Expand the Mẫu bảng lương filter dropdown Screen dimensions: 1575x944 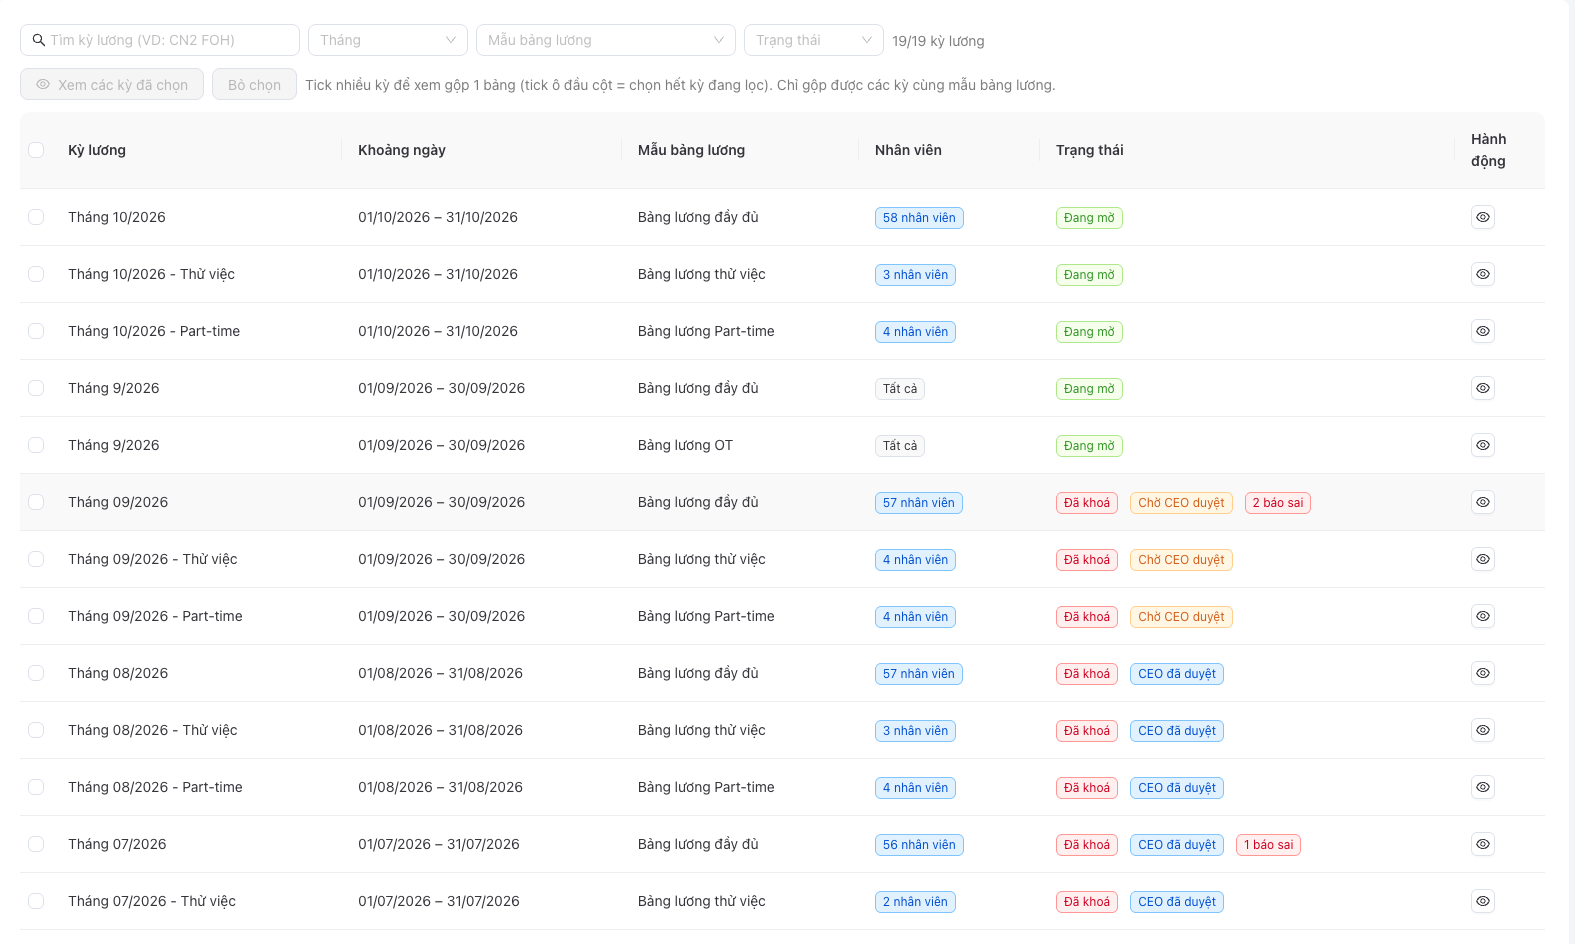click(x=606, y=40)
